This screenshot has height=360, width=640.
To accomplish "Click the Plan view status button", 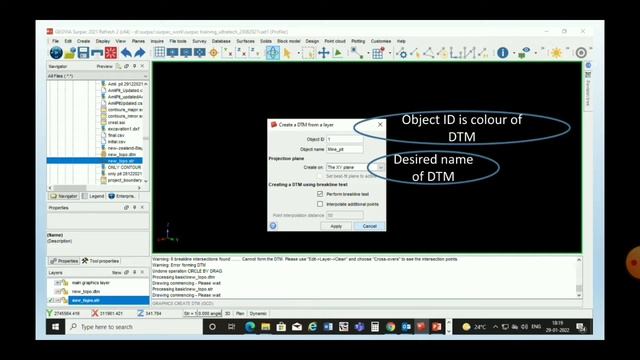I will click(x=240, y=313).
